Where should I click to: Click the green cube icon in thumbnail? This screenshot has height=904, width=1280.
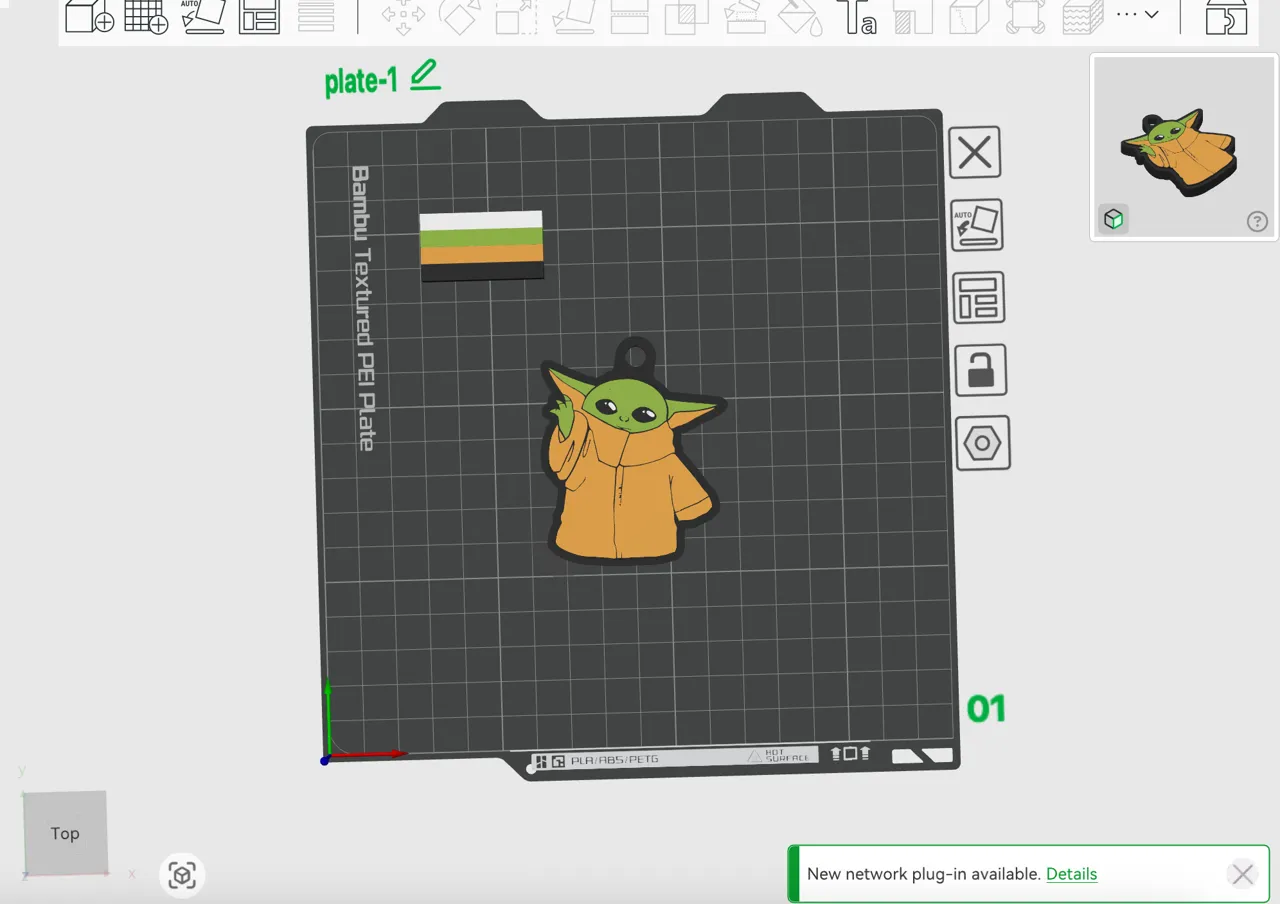[1113, 219]
